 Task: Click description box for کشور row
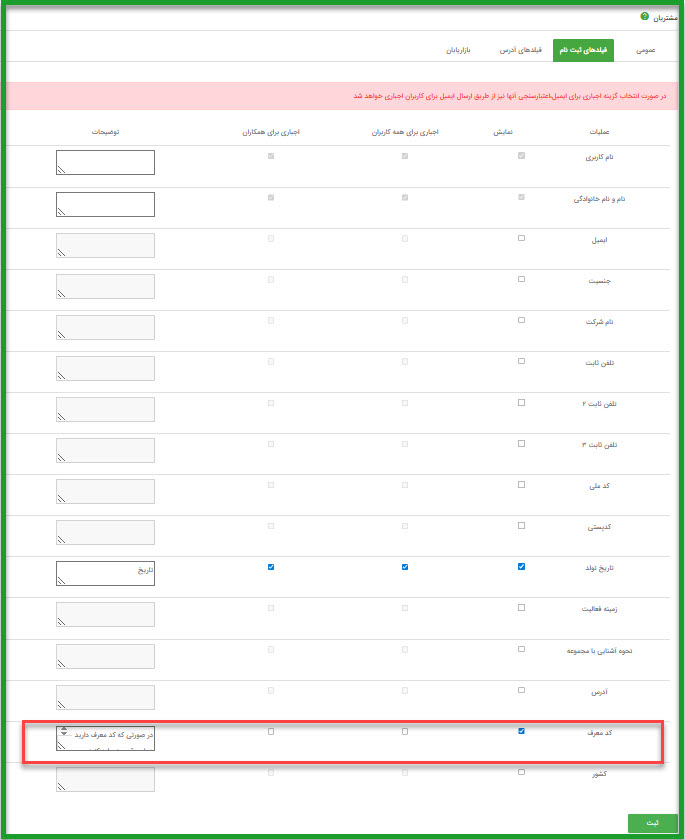(106, 779)
